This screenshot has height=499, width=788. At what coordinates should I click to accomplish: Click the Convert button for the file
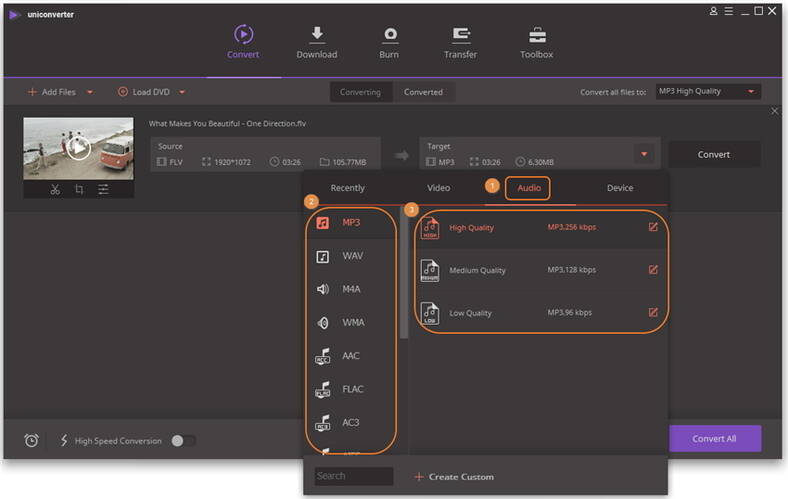pyautogui.click(x=714, y=154)
